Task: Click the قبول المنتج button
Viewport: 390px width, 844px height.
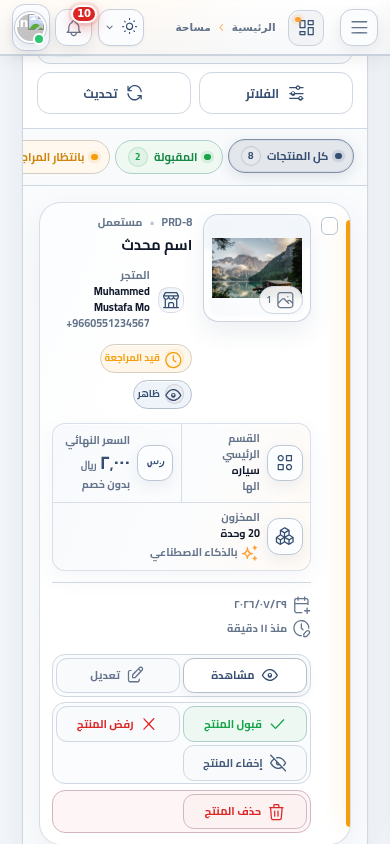Action: pyautogui.click(x=245, y=724)
